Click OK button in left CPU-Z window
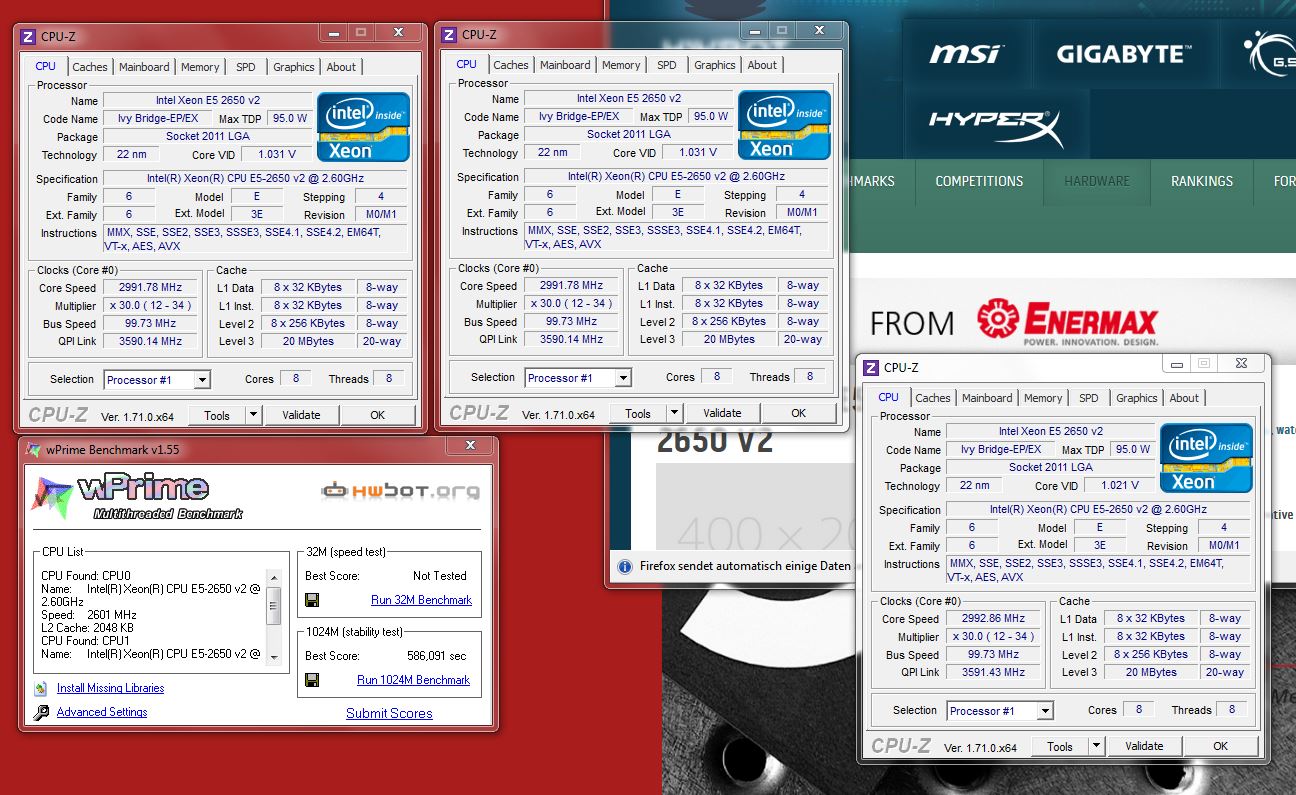This screenshot has height=795, width=1296. pos(377,415)
